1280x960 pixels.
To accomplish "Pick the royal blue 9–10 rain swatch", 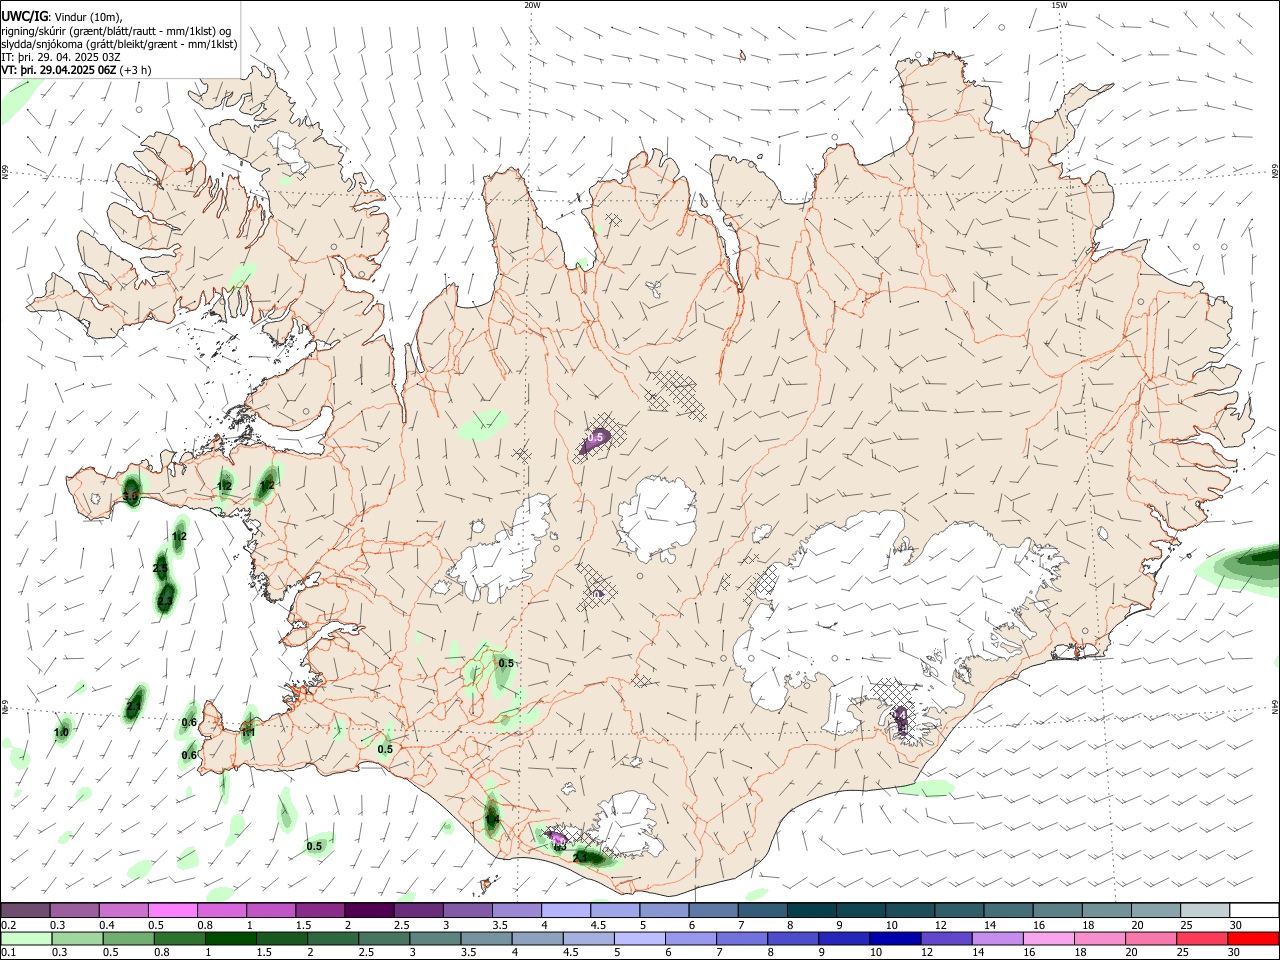I will (x=844, y=938).
